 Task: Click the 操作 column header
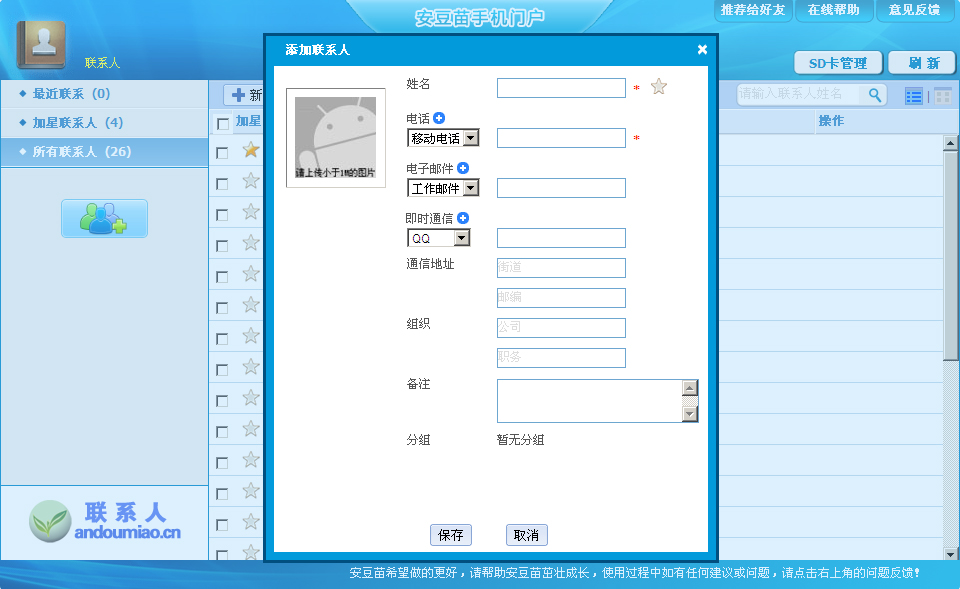[x=831, y=121]
